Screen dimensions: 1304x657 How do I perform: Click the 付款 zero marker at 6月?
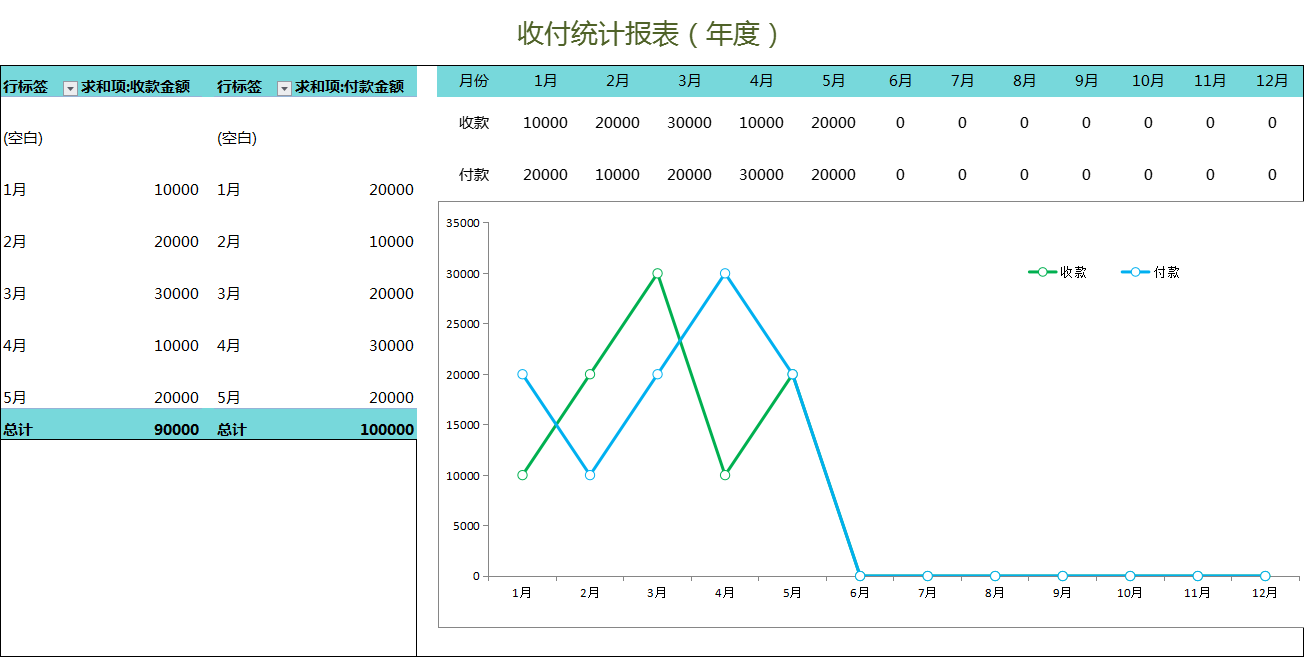[859, 575]
